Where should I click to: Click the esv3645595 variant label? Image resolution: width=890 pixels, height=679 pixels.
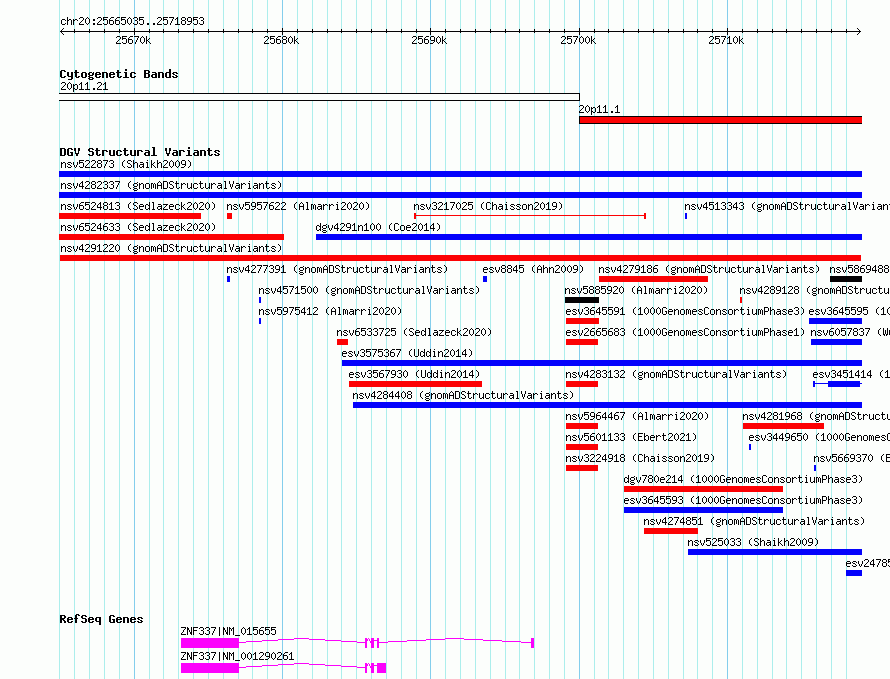(x=849, y=311)
